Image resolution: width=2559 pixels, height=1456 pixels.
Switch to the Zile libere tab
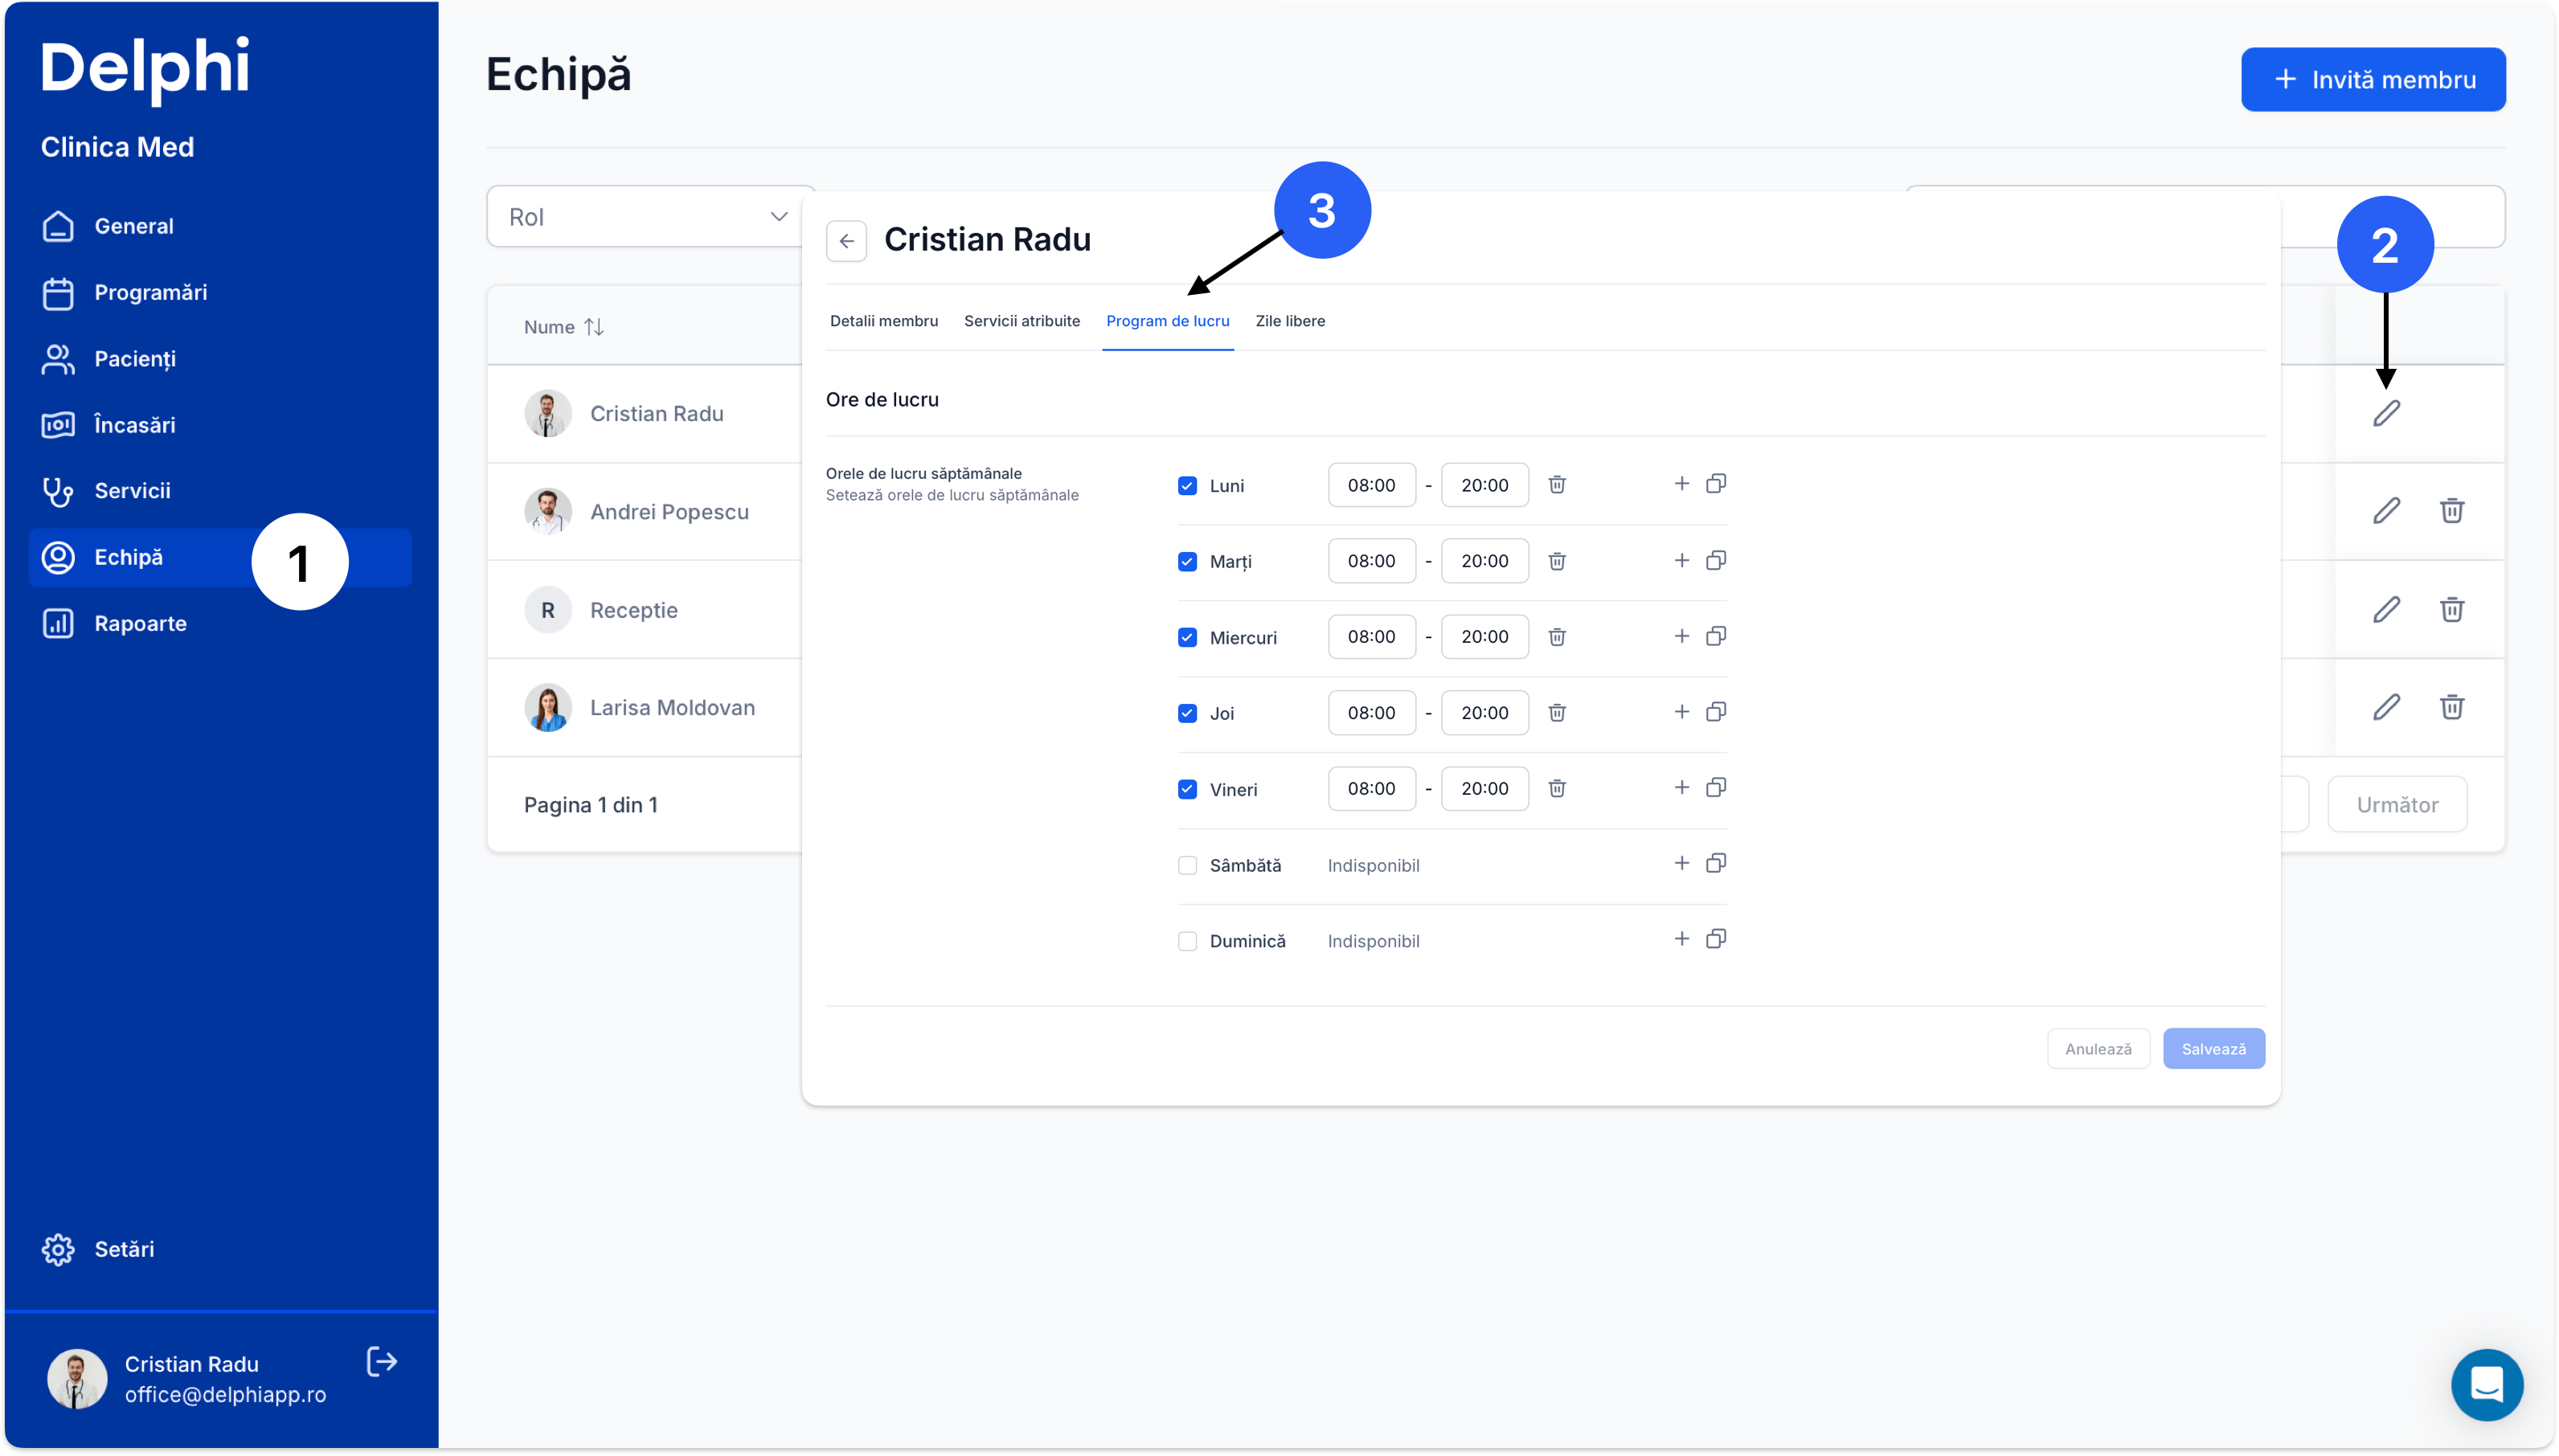coord(1290,321)
